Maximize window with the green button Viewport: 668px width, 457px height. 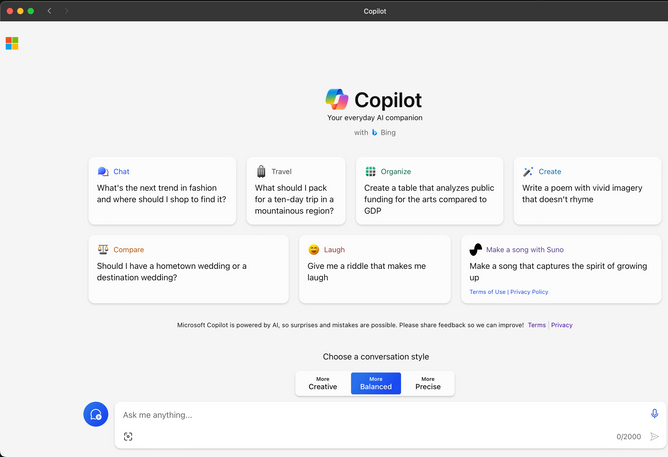(31, 11)
